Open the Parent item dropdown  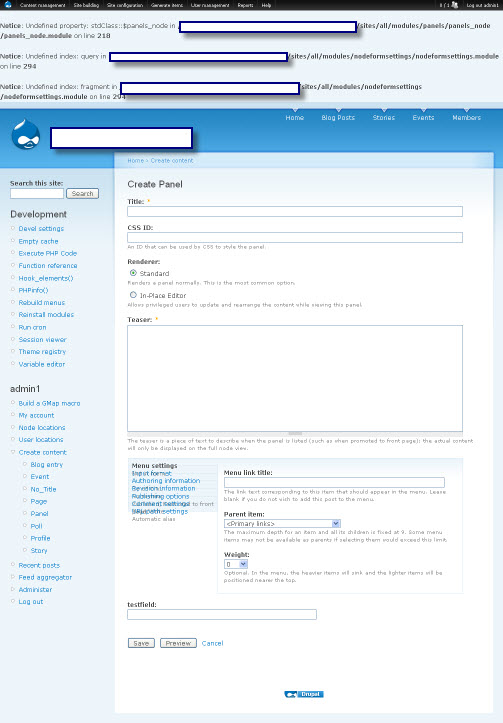(282, 523)
